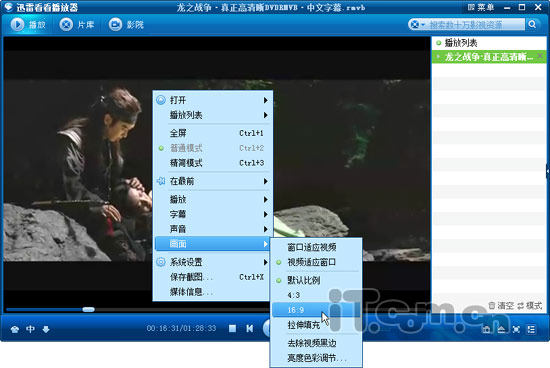Open the 影院 cinema icon
Viewport: 550px width, 368px height.
115,25
